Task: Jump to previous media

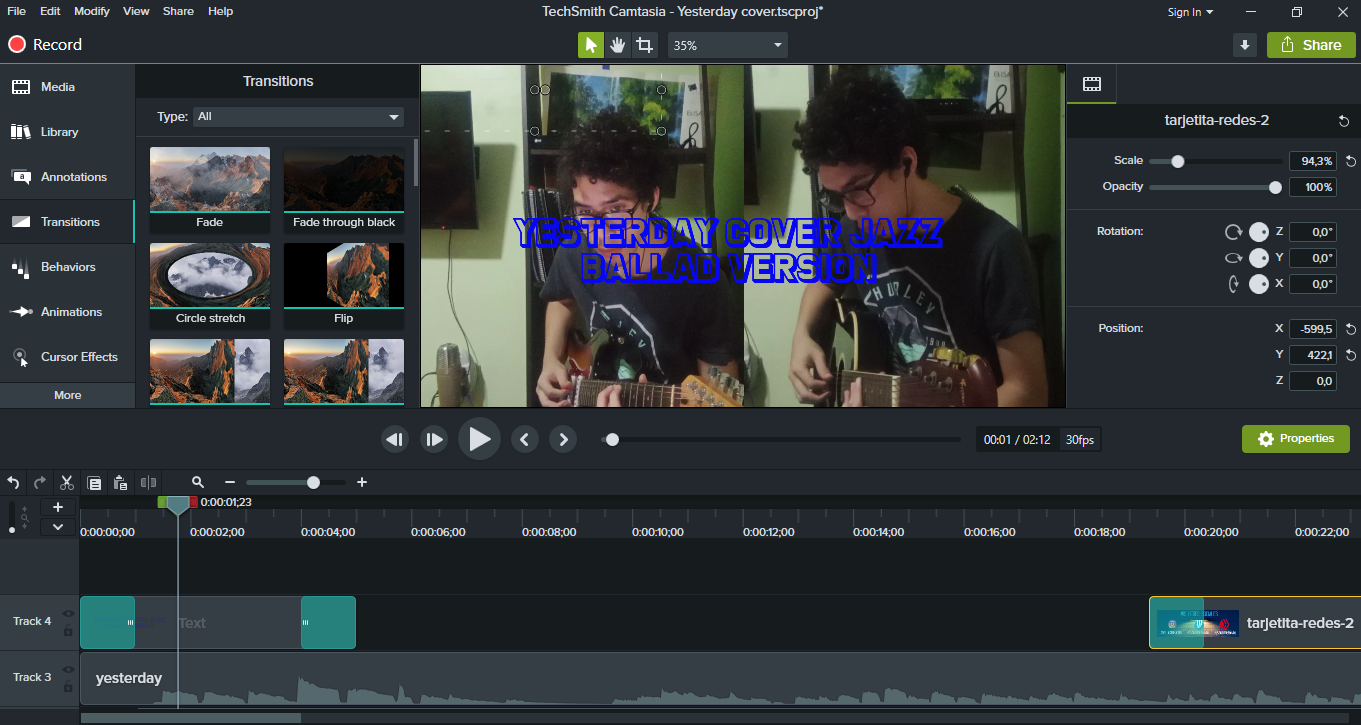Action: pos(525,439)
